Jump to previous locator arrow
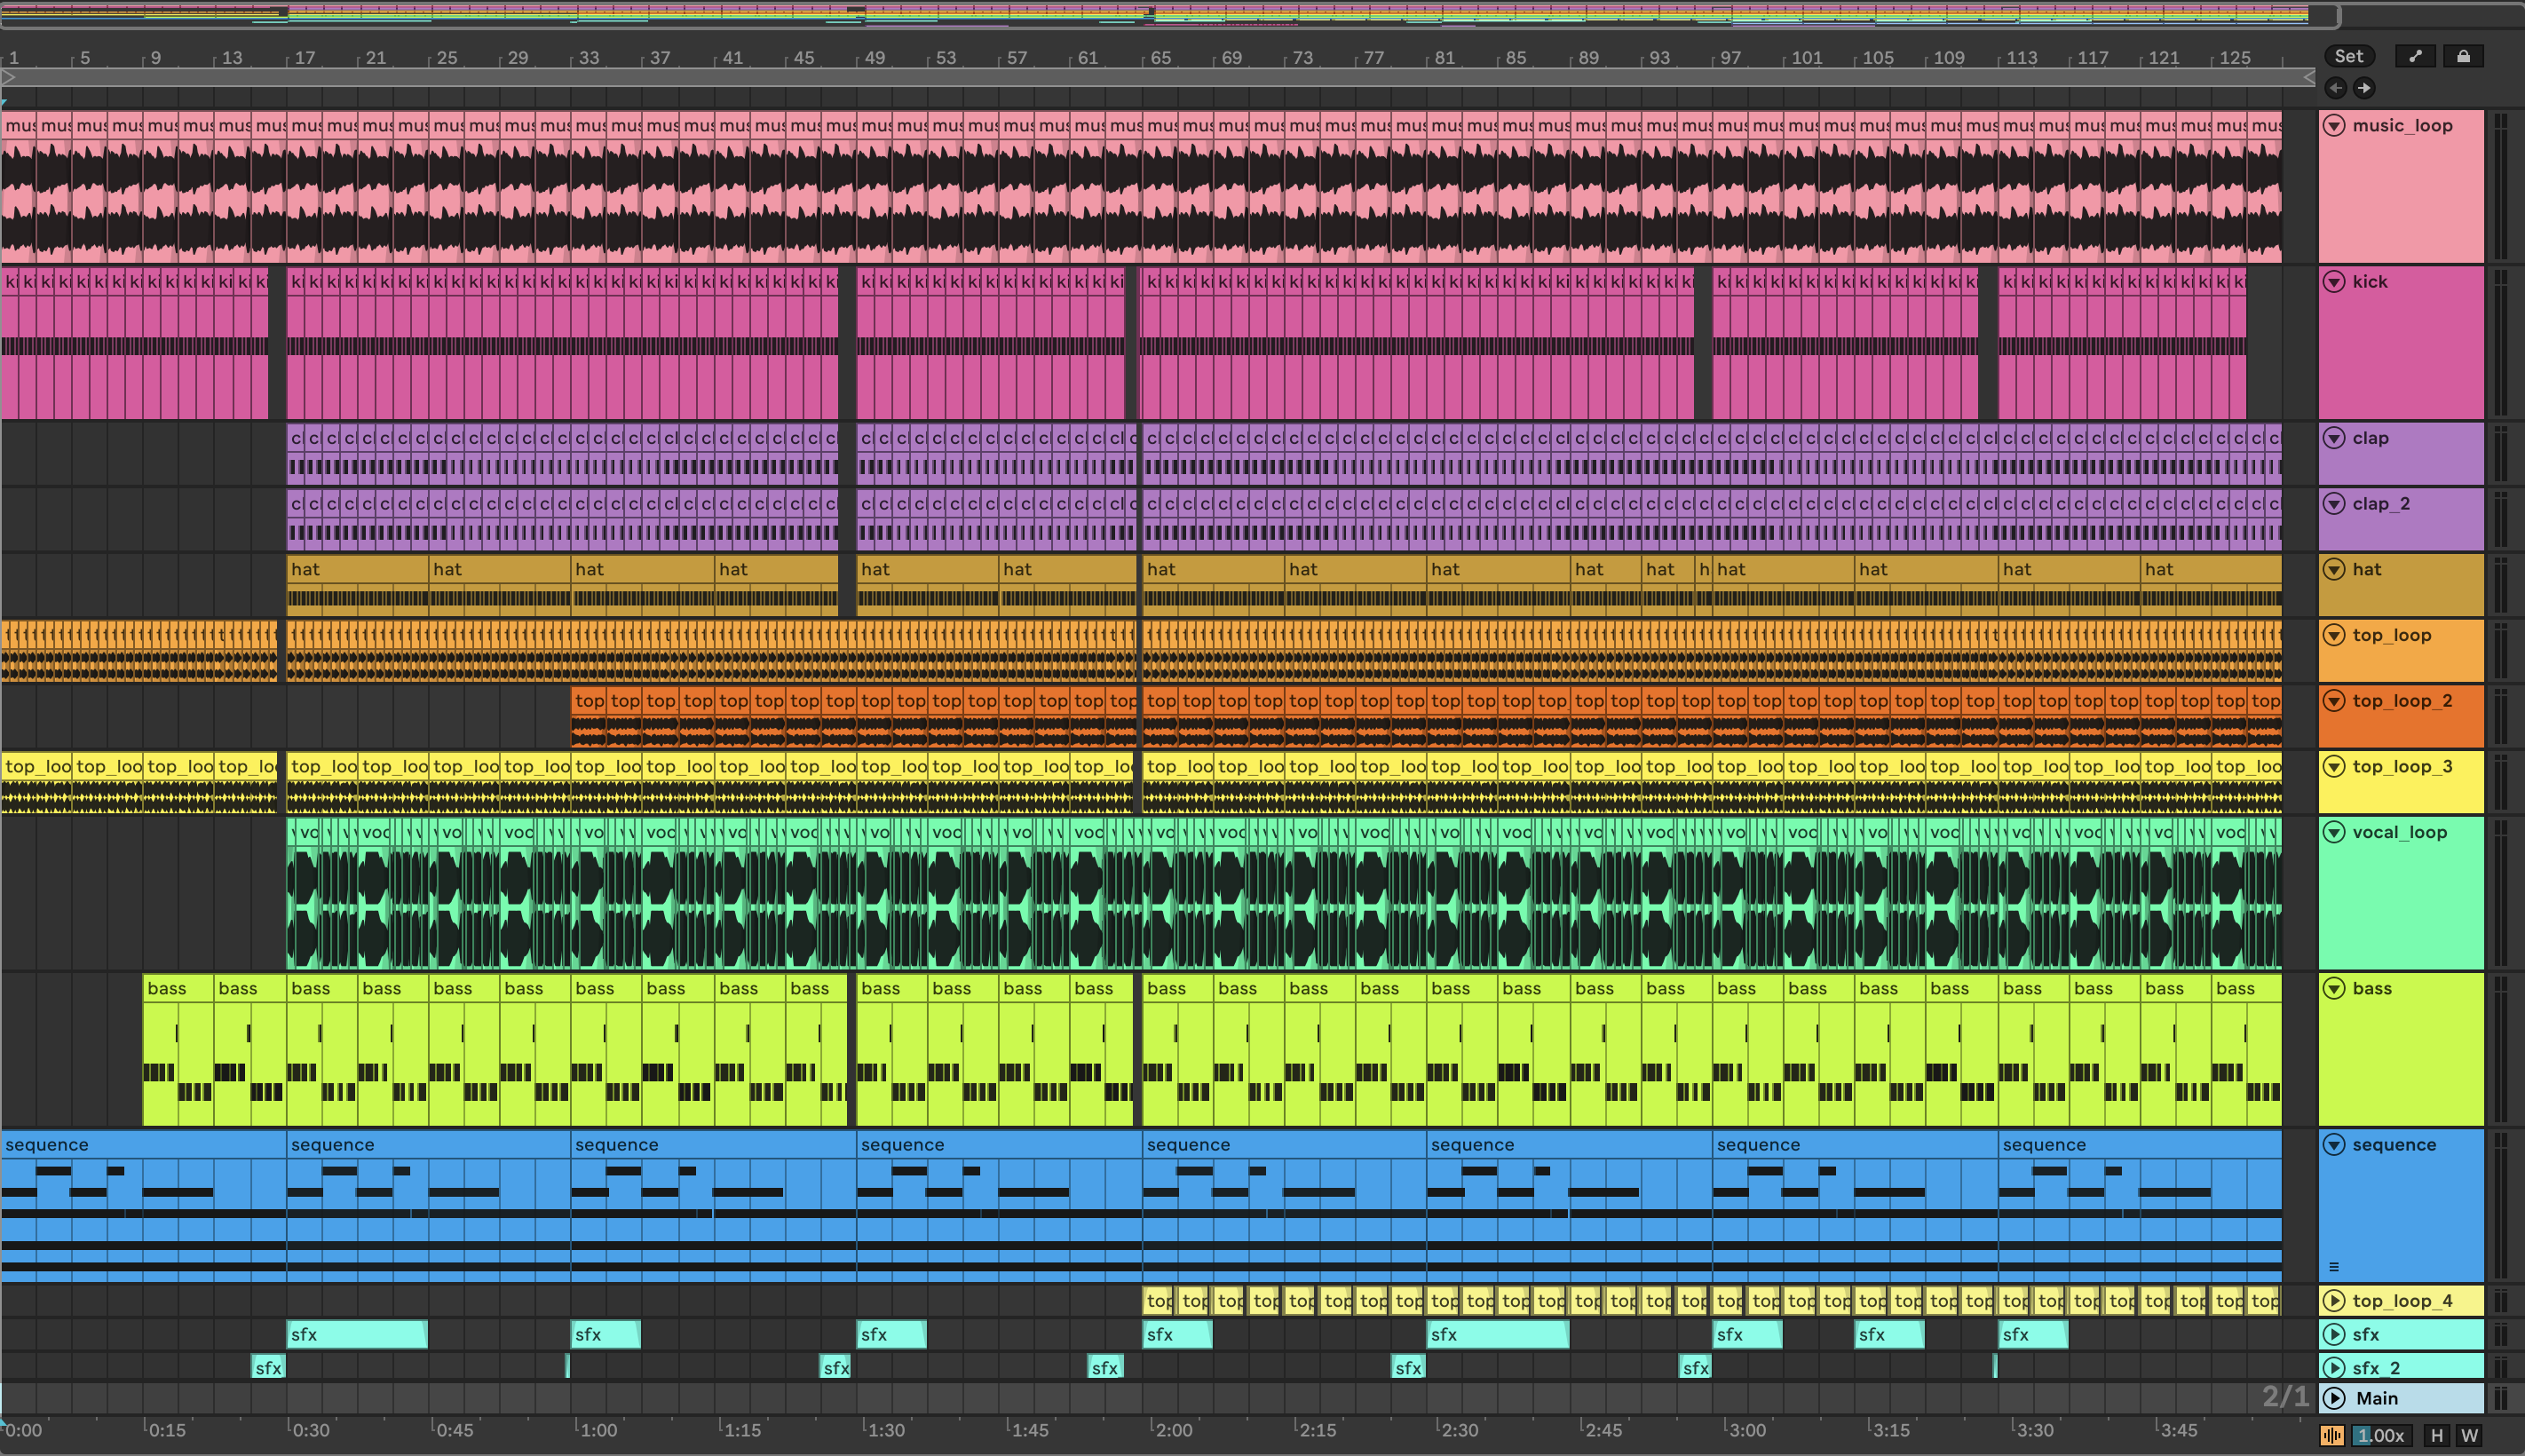The width and height of the screenshot is (2525, 1456). coord(2335,88)
